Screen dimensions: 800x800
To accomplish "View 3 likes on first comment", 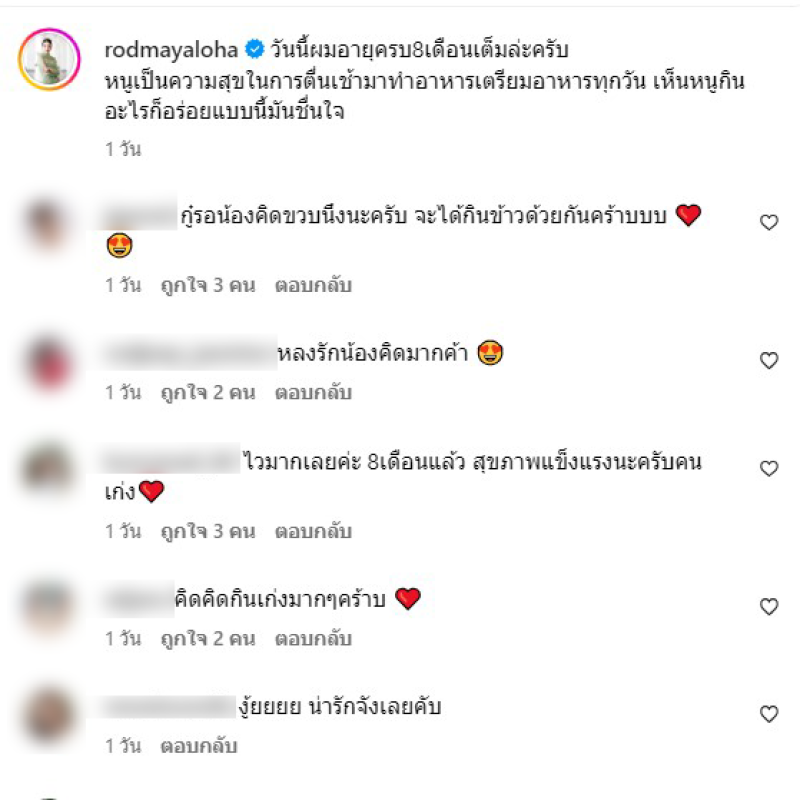I will (x=208, y=285).
